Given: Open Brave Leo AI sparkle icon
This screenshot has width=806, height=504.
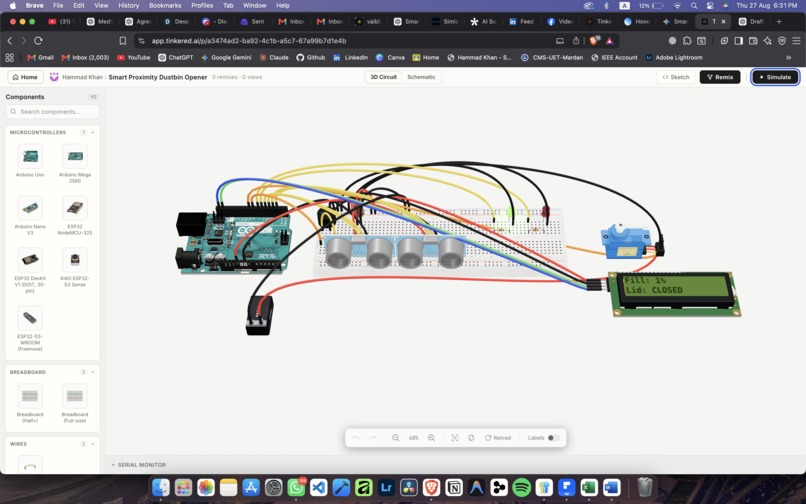Looking at the screenshot, I should pyautogui.click(x=767, y=41).
